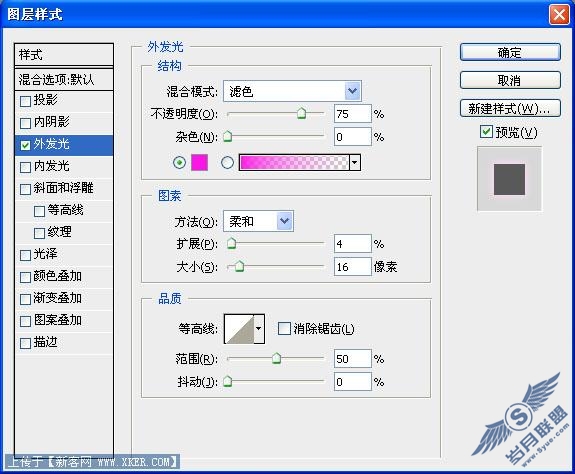Viewport: 575px width, 474px height.
Task: Toggle the 预览 preview checkbox
Action: point(486,131)
